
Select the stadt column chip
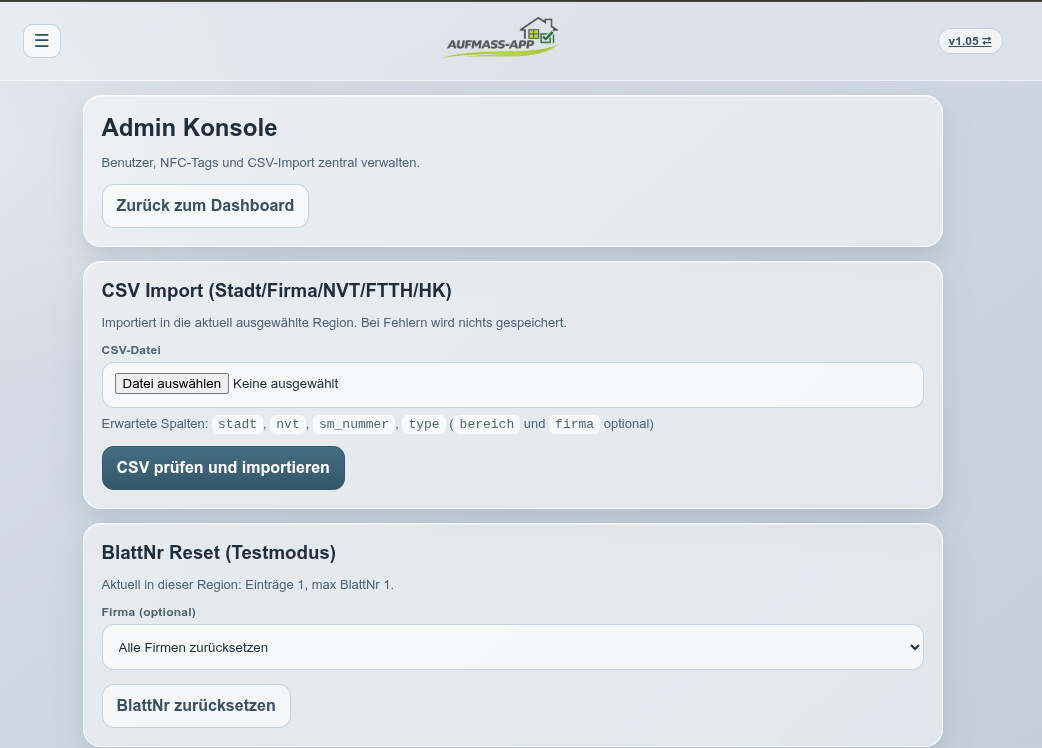(x=237, y=424)
